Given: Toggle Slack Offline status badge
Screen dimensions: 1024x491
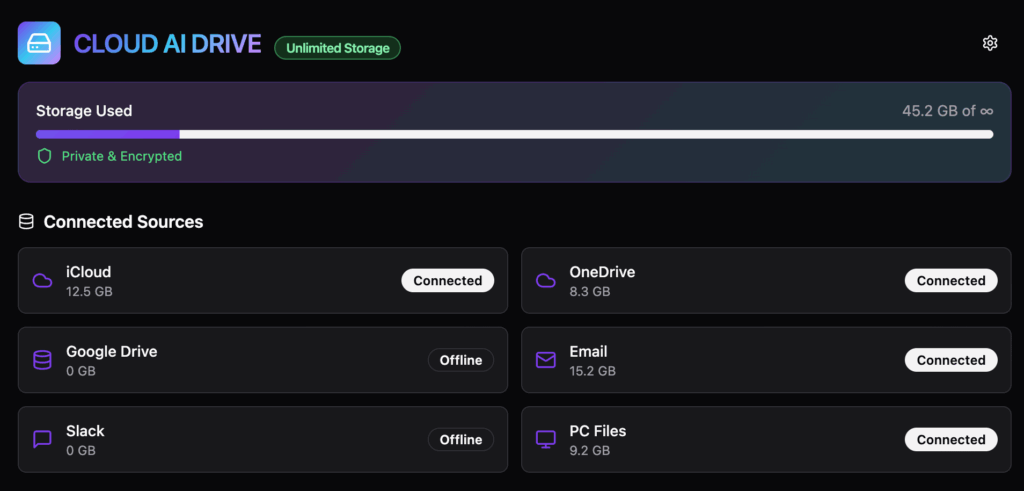Looking at the screenshot, I should tap(460, 439).
